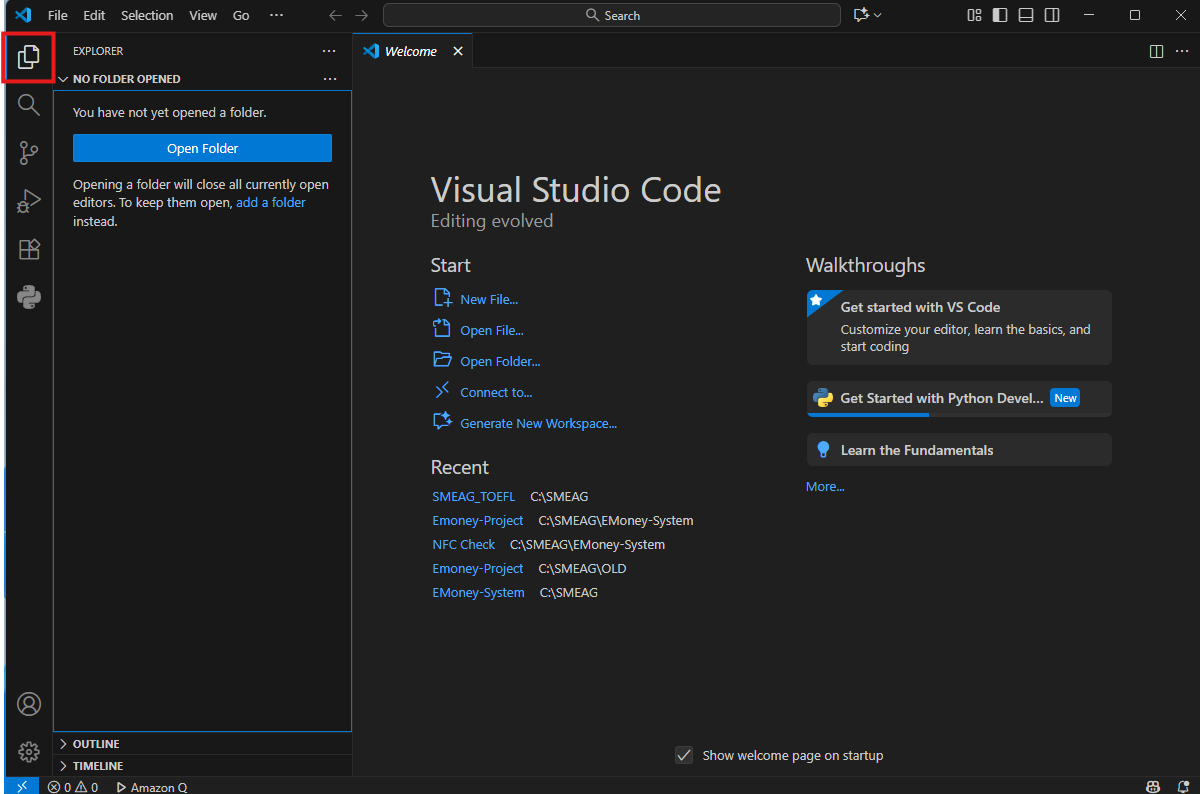Open the Accounts menu icon
The image size is (1200, 794).
[28, 704]
